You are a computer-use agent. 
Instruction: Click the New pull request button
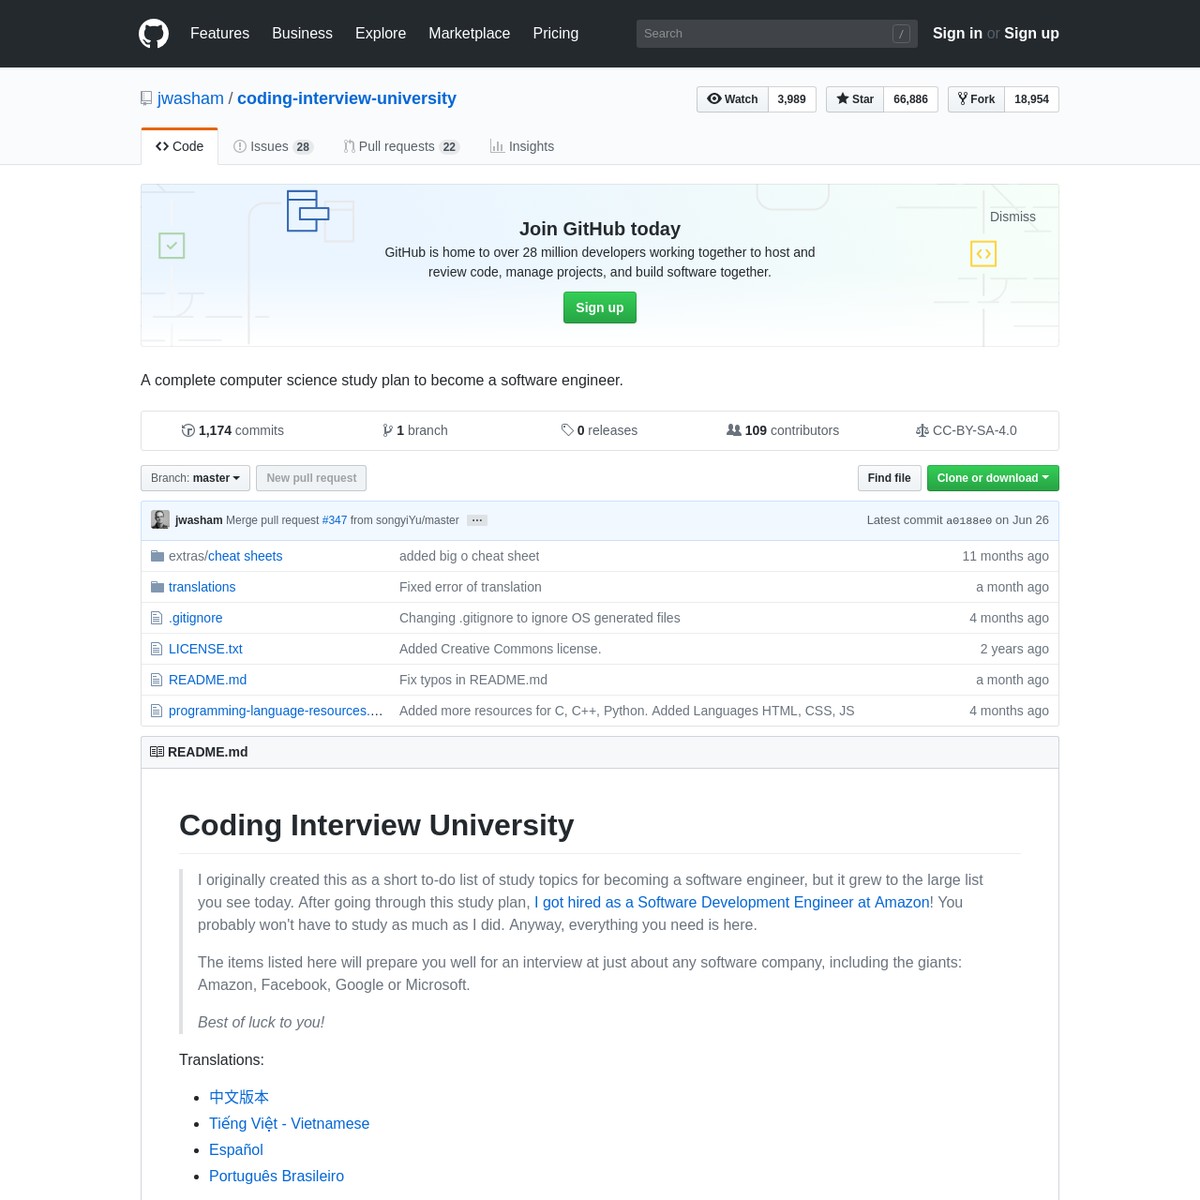click(311, 478)
